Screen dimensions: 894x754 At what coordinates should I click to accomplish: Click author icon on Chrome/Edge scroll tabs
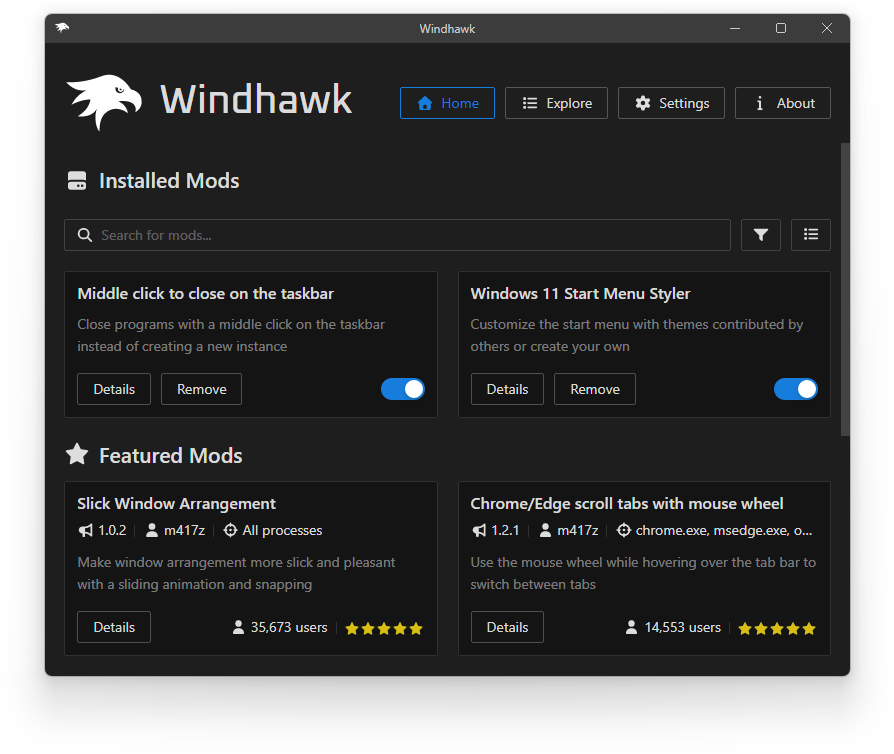545,530
